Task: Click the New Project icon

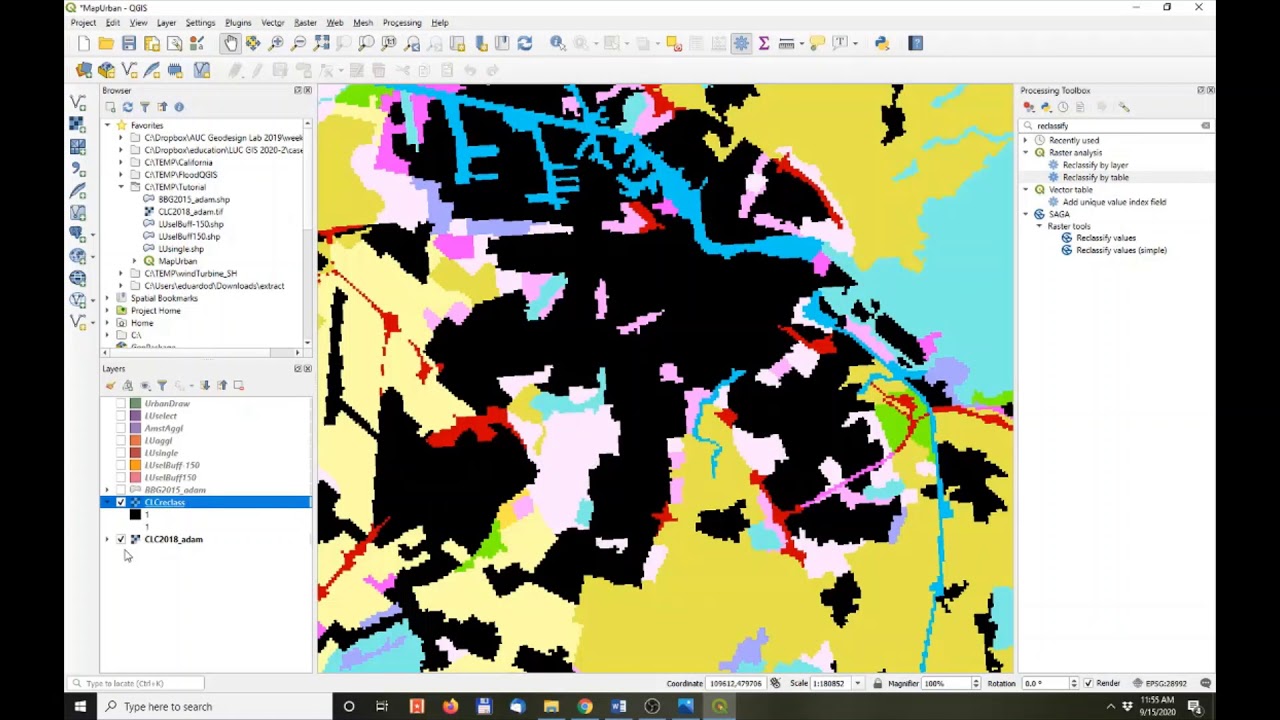Action: (x=84, y=43)
